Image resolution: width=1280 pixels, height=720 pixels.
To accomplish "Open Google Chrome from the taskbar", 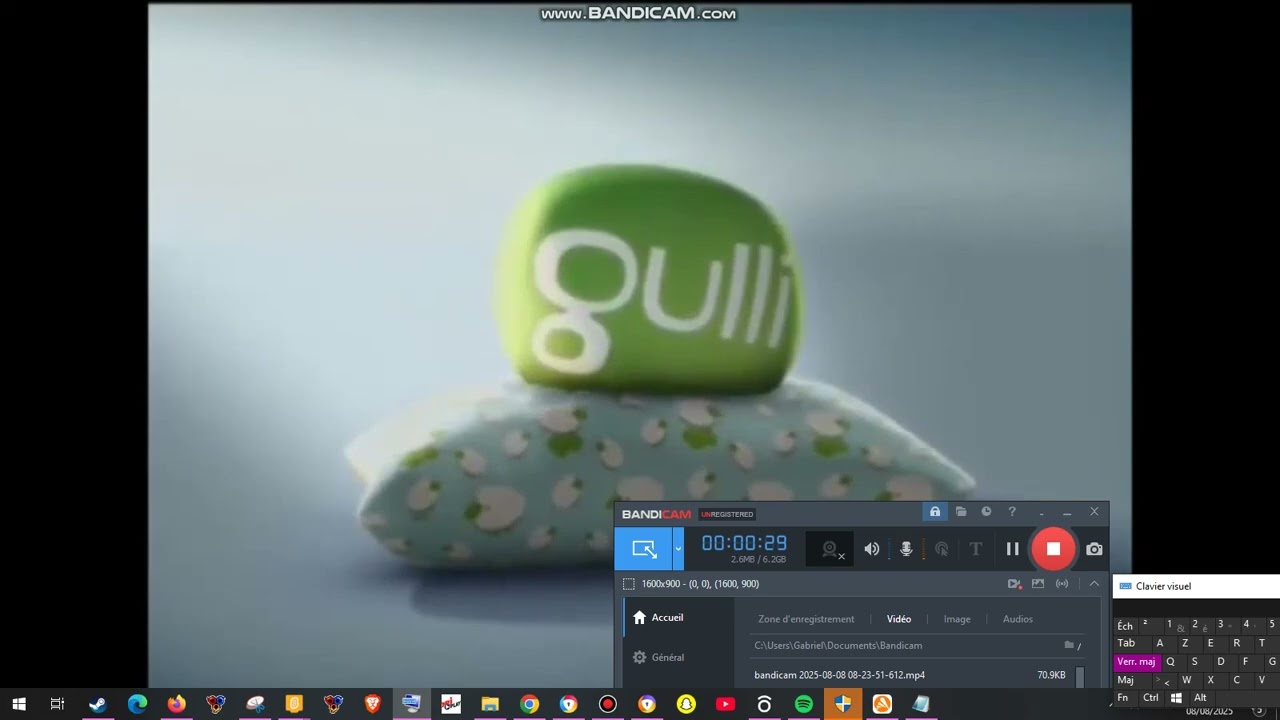I will (x=529, y=704).
